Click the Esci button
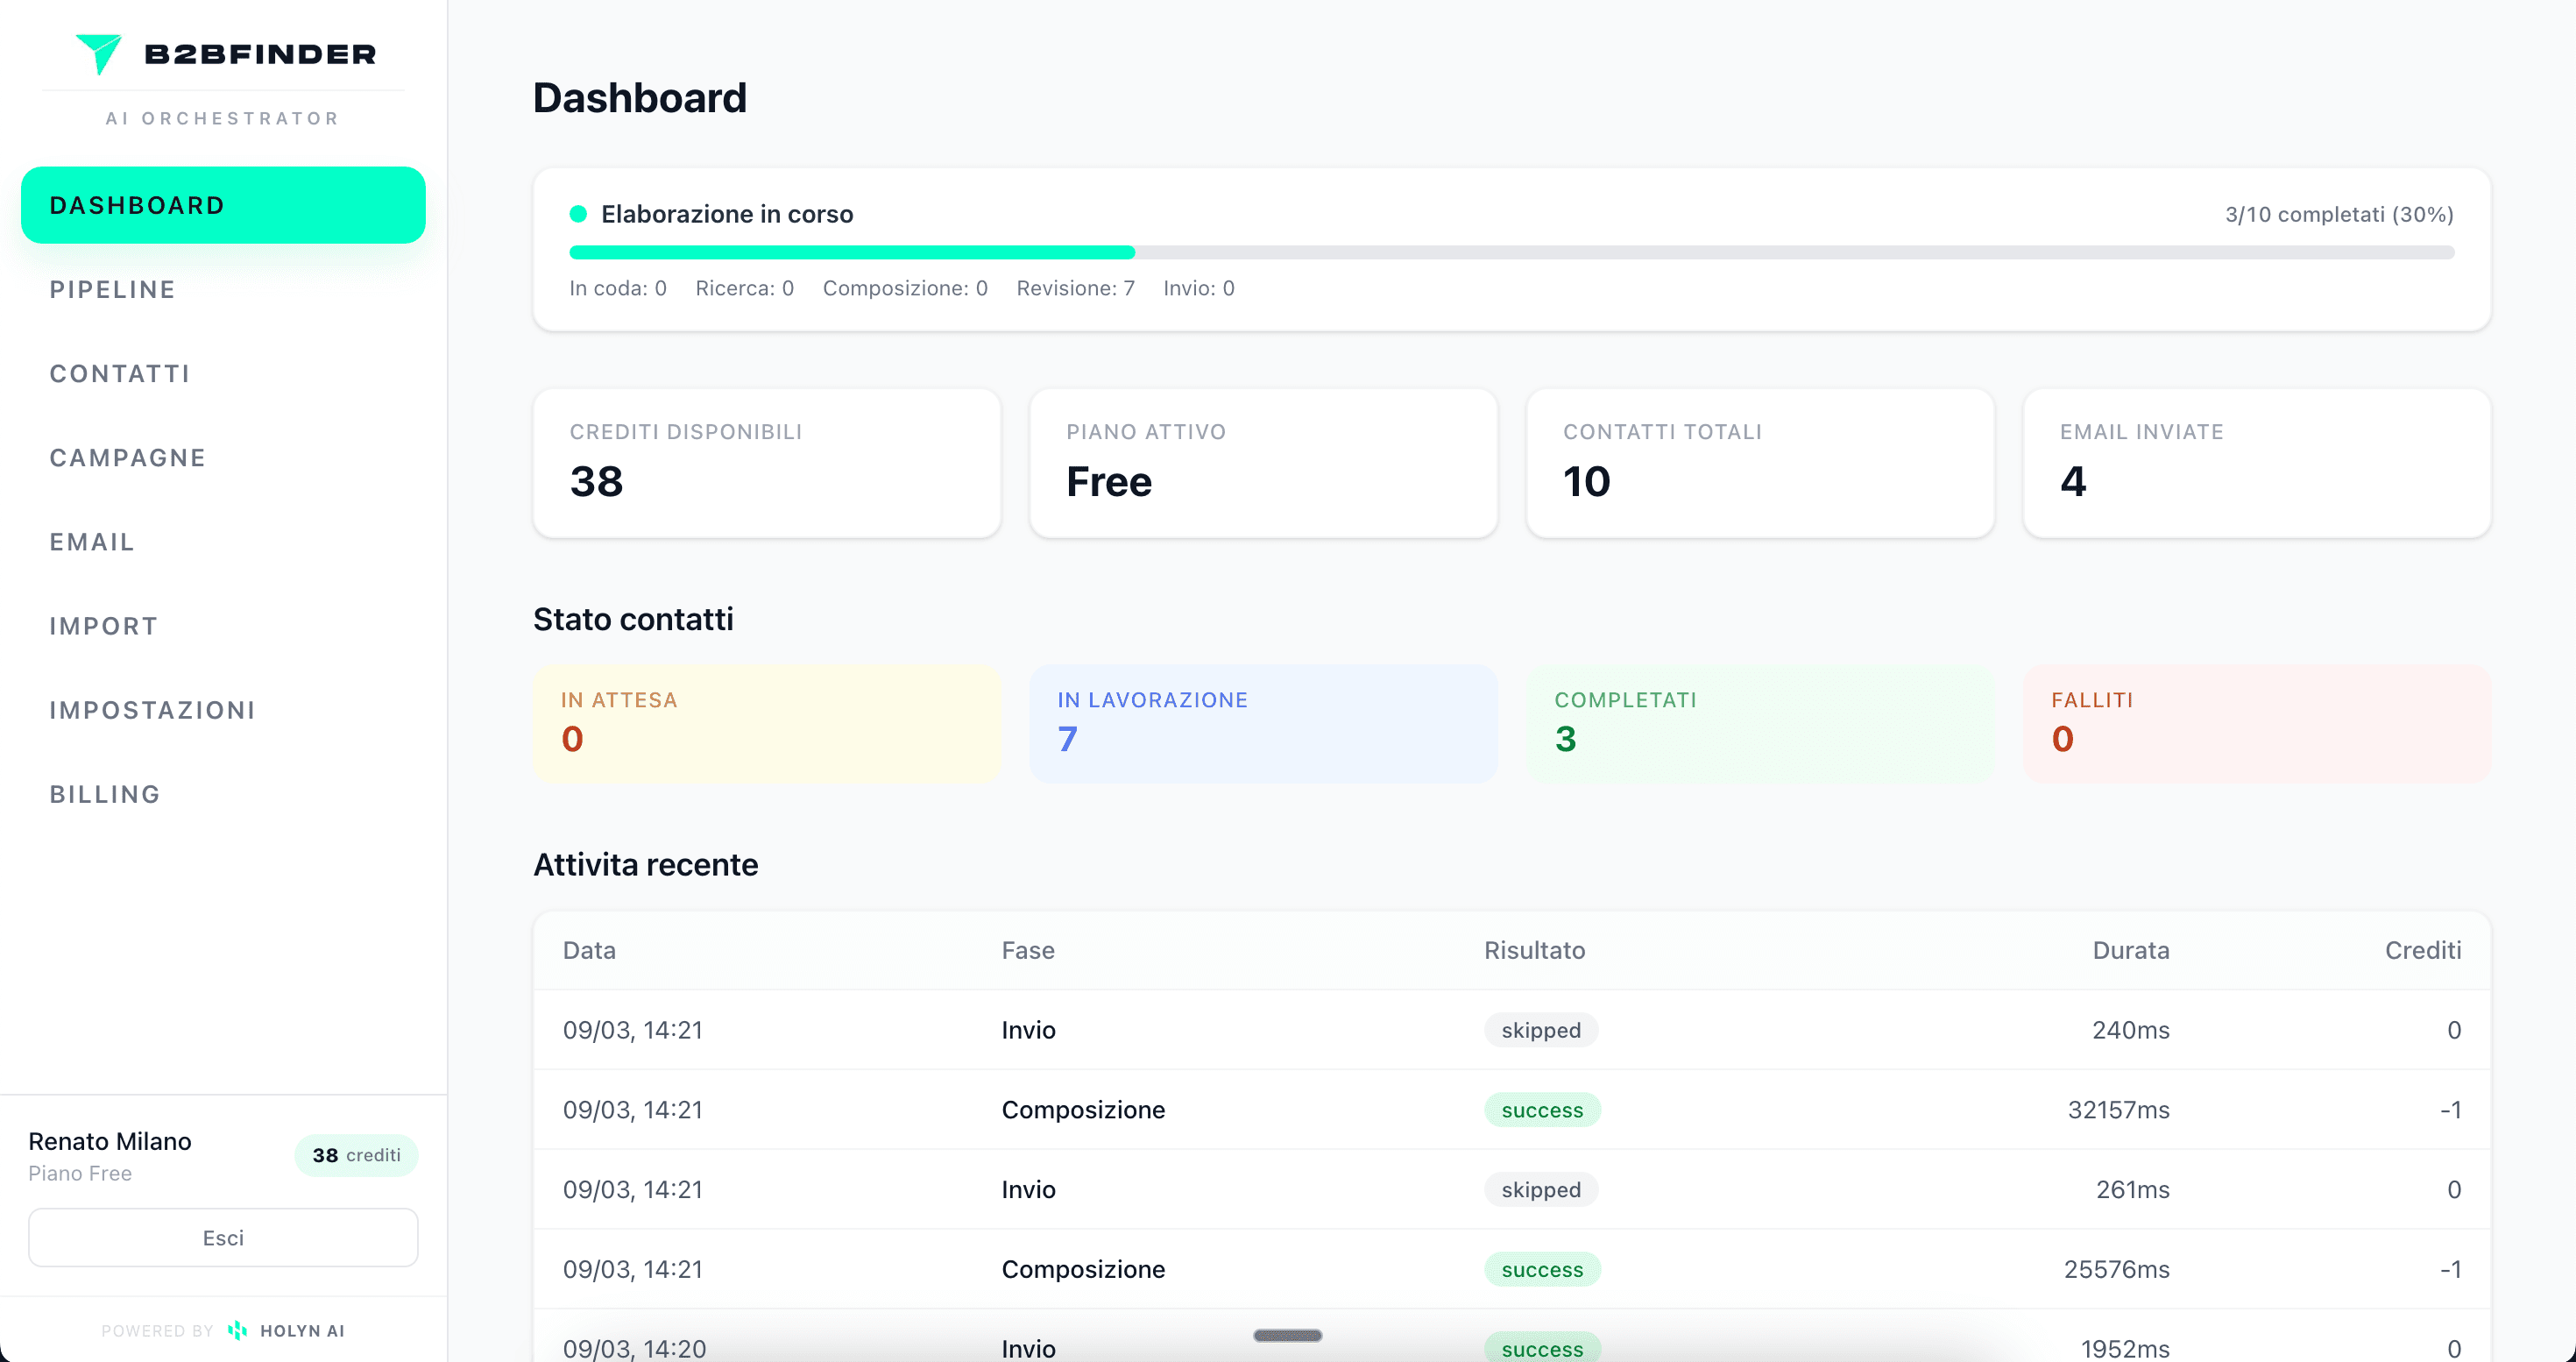This screenshot has height=1362, width=2576. pos(222,1237)
